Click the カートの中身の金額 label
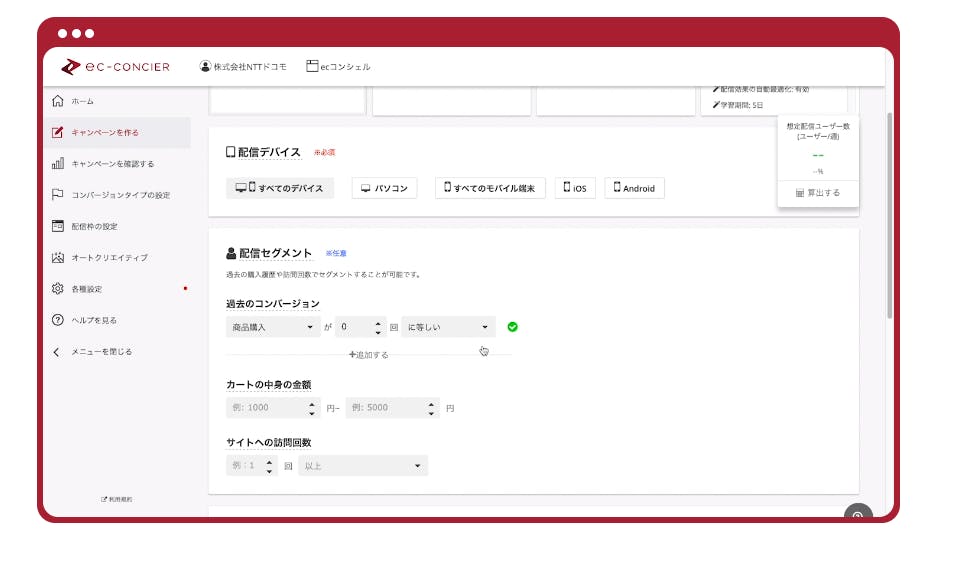965x580 pixels. (269, 384)
